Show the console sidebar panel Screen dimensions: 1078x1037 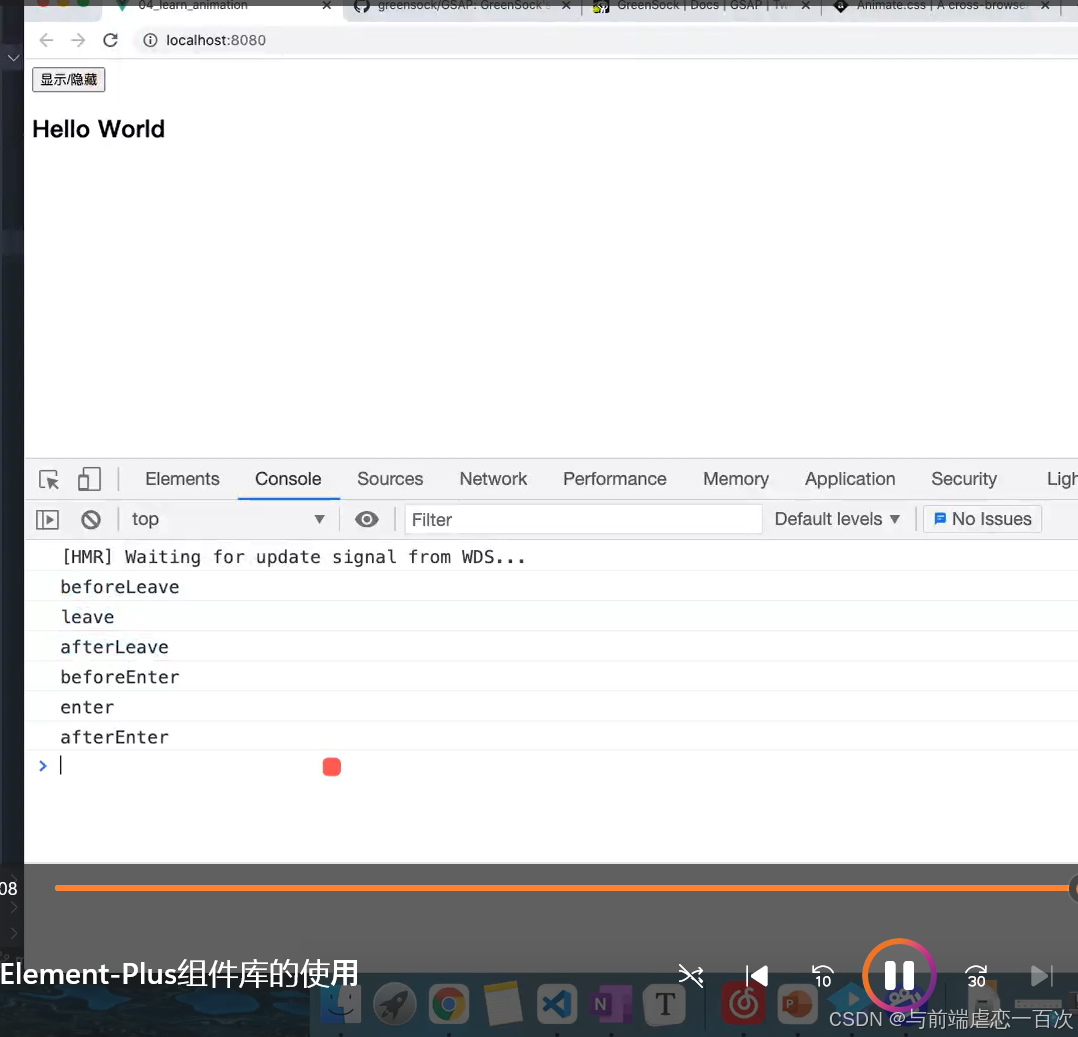coord(47,519)
